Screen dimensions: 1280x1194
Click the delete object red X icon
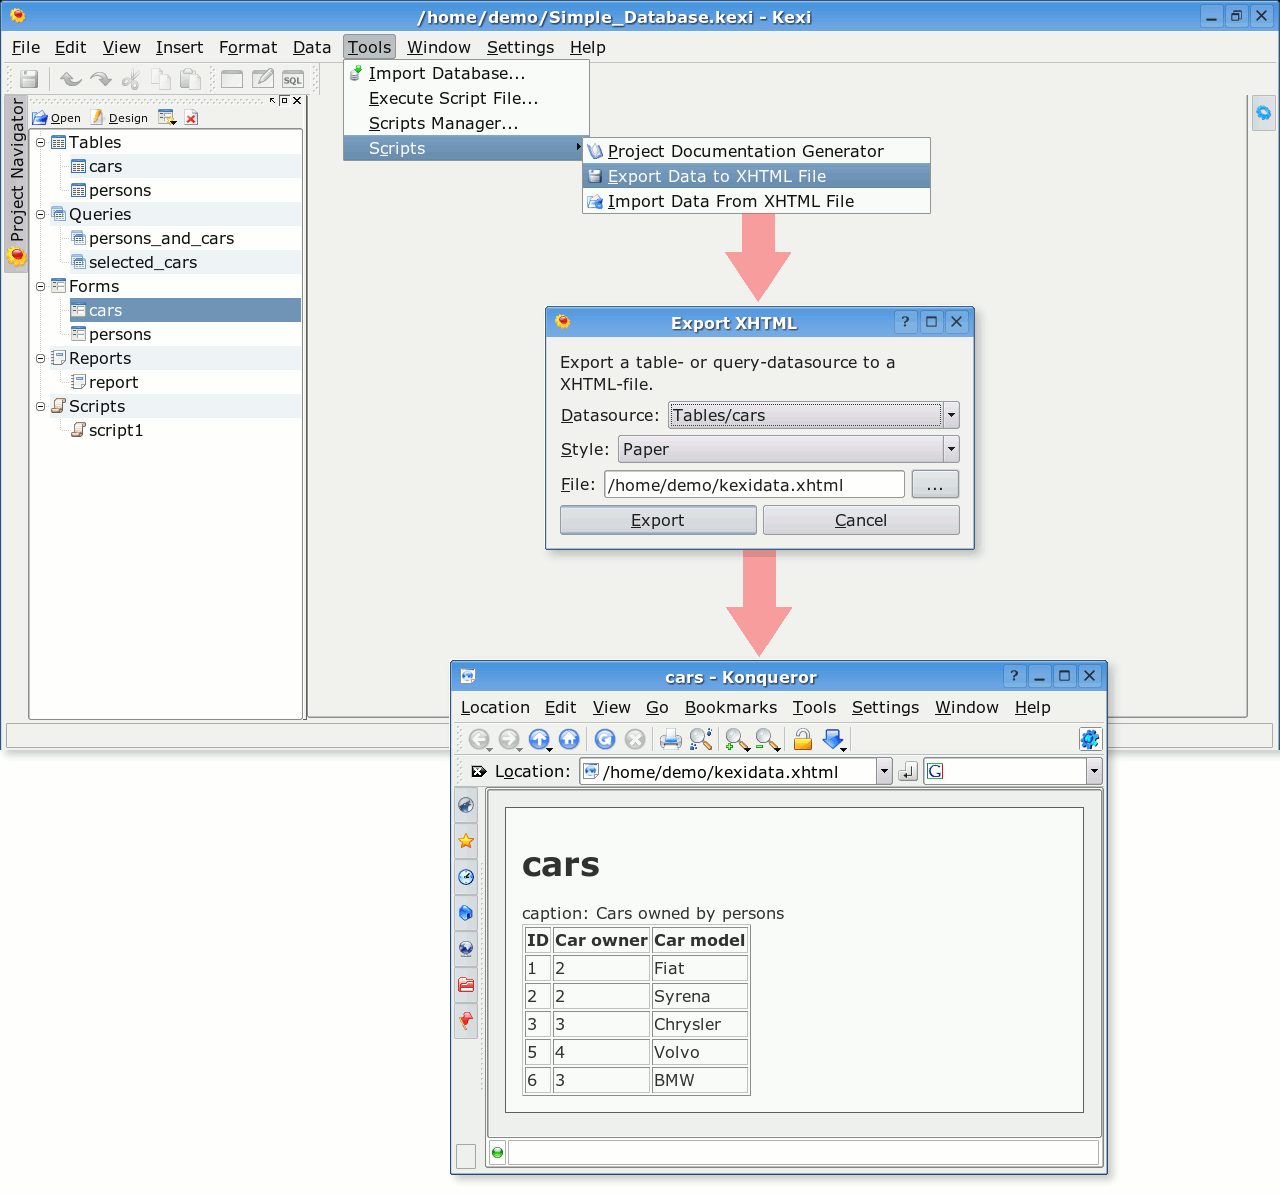pyautogui.click(x=191, y=118)
